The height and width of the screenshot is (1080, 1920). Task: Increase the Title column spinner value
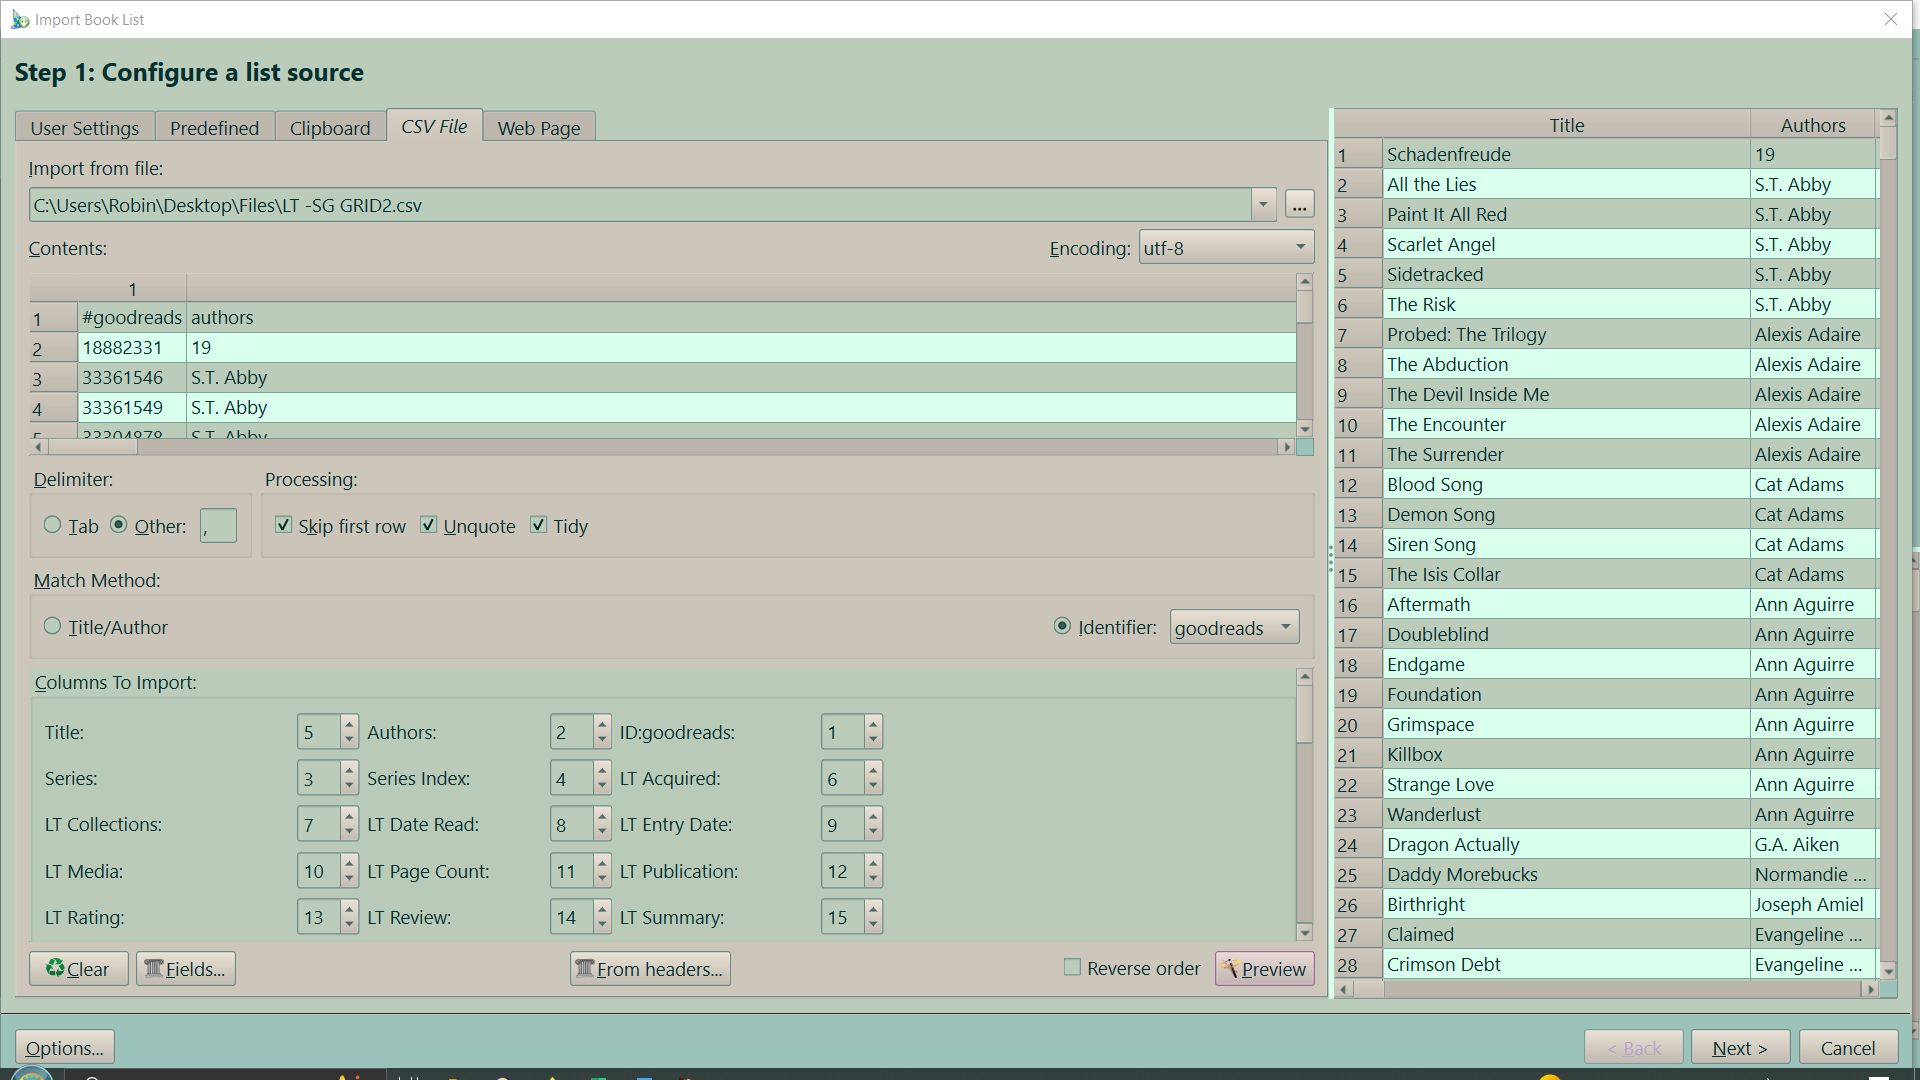pyautogui.click(x=349, y=723)
